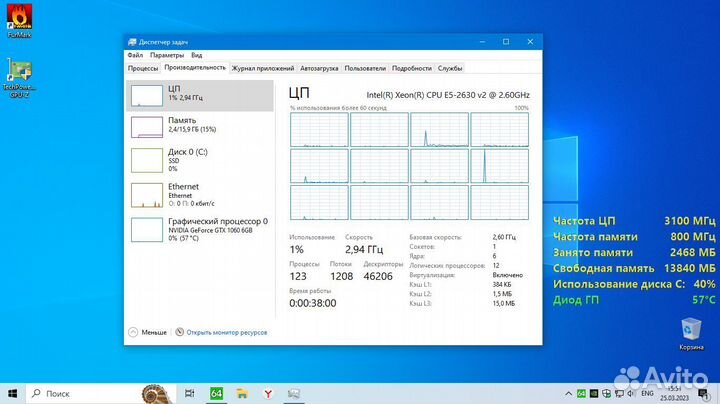720x404 pixels.
Task: Click the volume speaker tray icon
Action: [x=631, y=393]
